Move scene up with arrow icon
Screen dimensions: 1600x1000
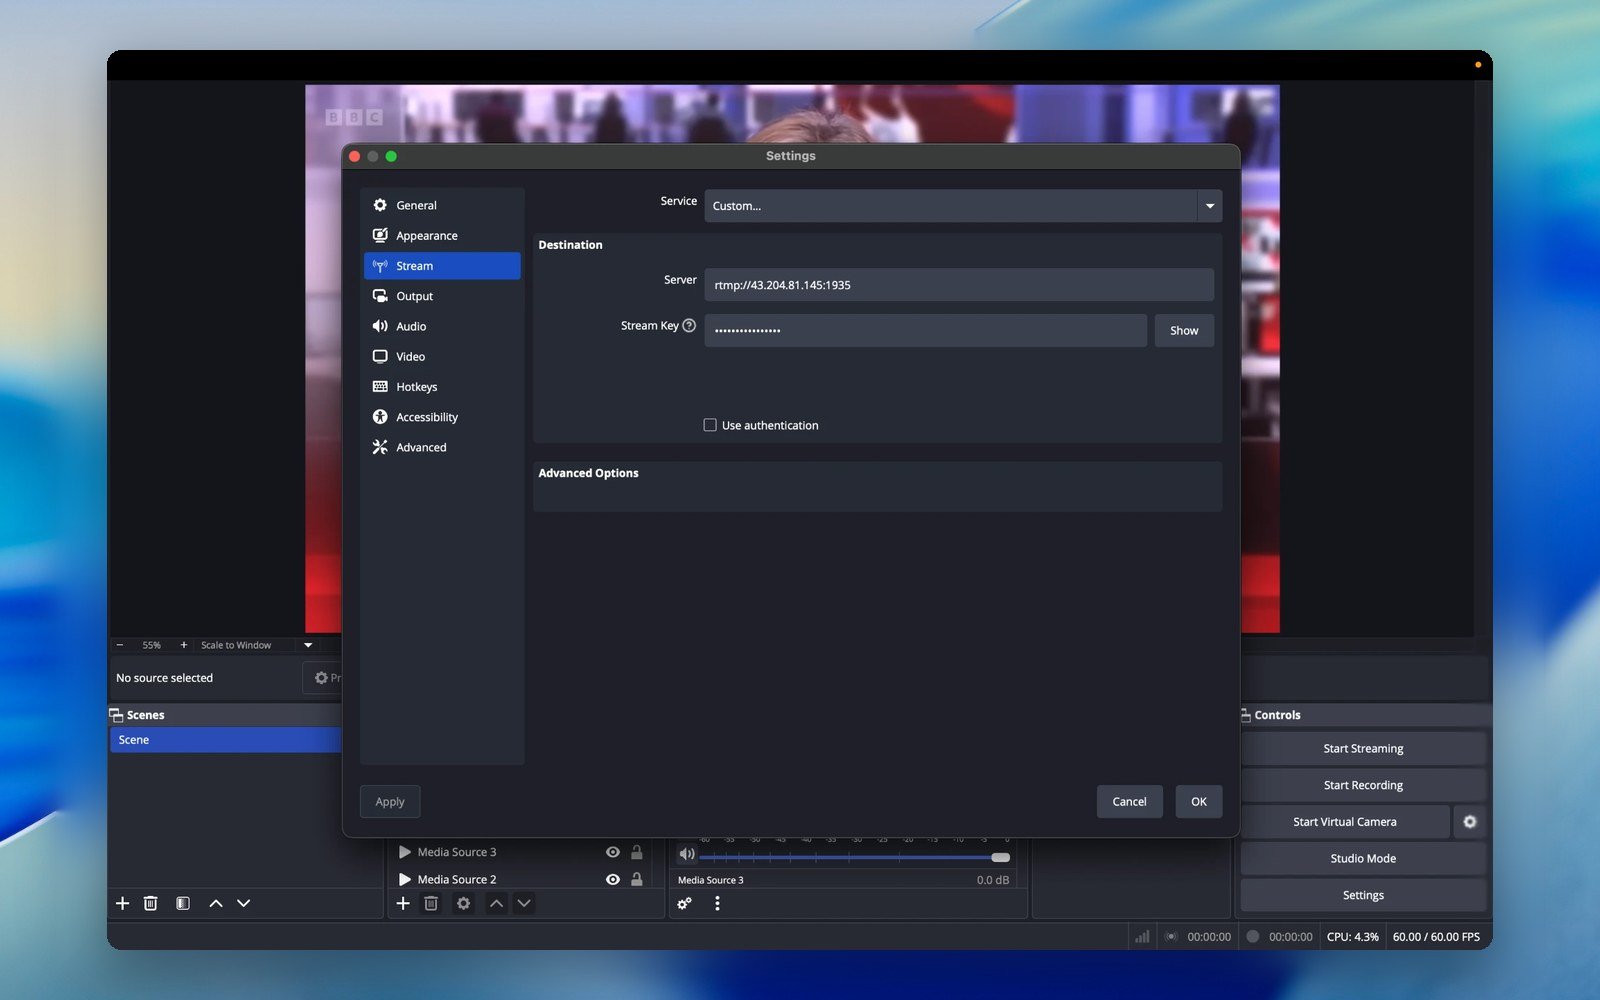point(216,903)
